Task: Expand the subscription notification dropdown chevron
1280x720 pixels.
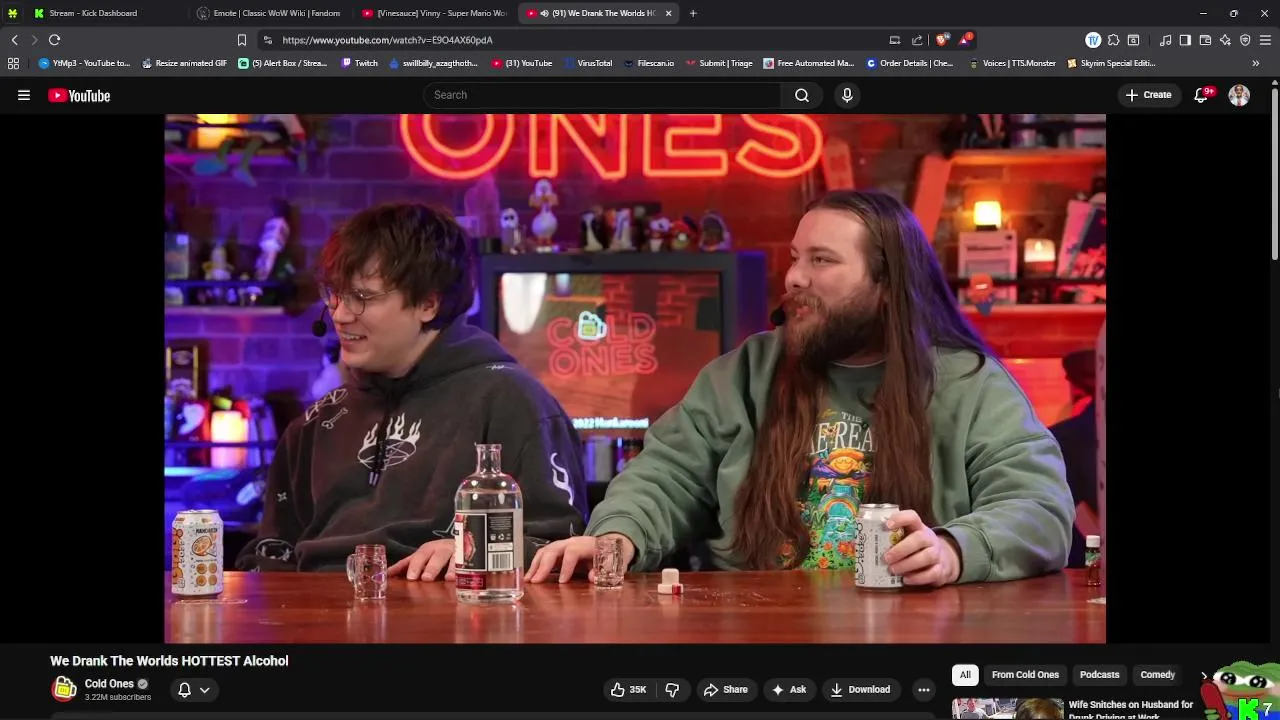Action: [x=204, y=689]
